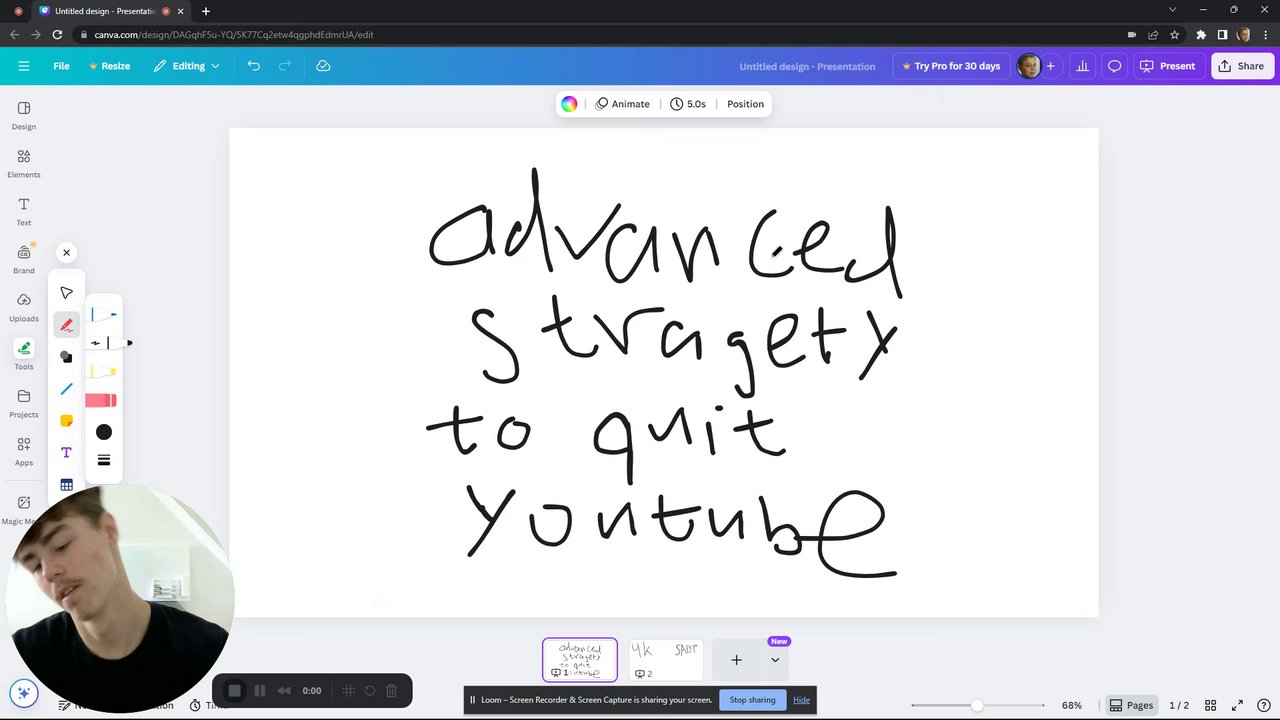The width and height of the screenshot is (1280, 720).
Task: Open the Elements panel in sidebar
Action: coord(24,164)
